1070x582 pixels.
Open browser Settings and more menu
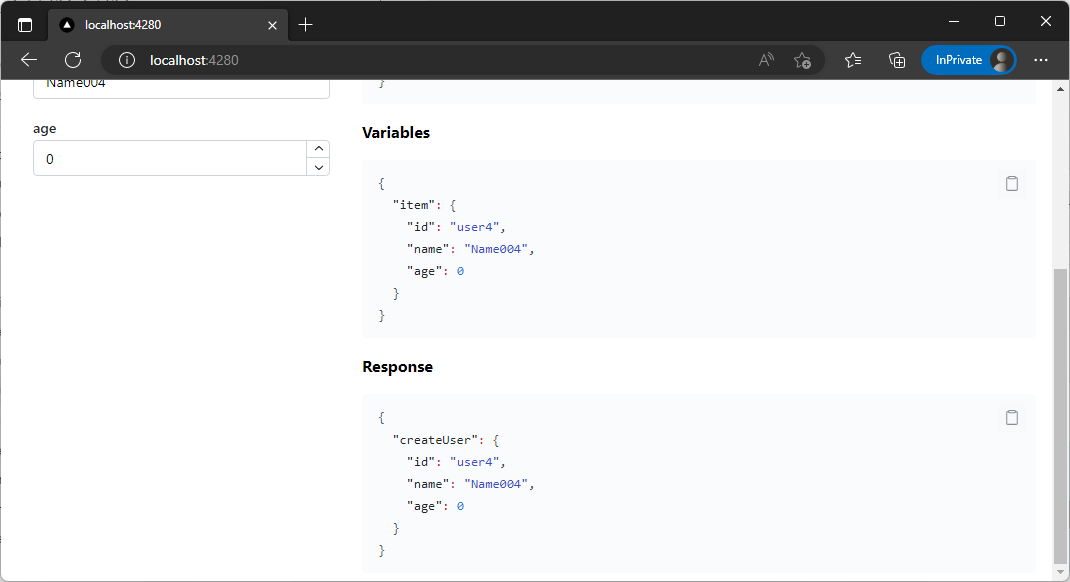click(1041, 60)
